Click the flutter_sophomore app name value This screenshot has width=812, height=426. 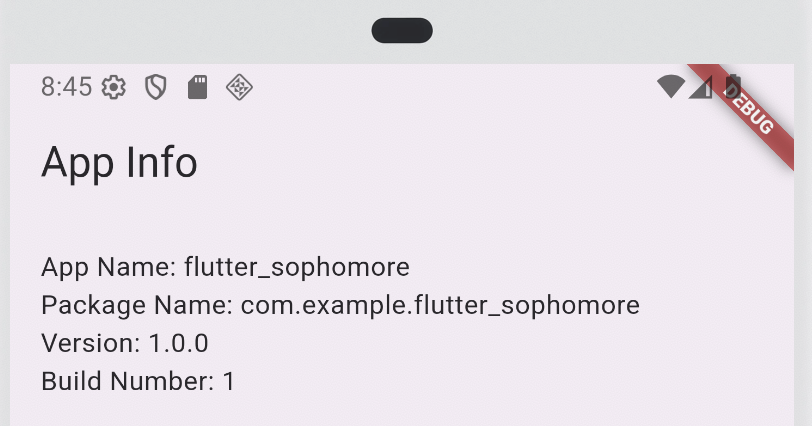point(297,268)
